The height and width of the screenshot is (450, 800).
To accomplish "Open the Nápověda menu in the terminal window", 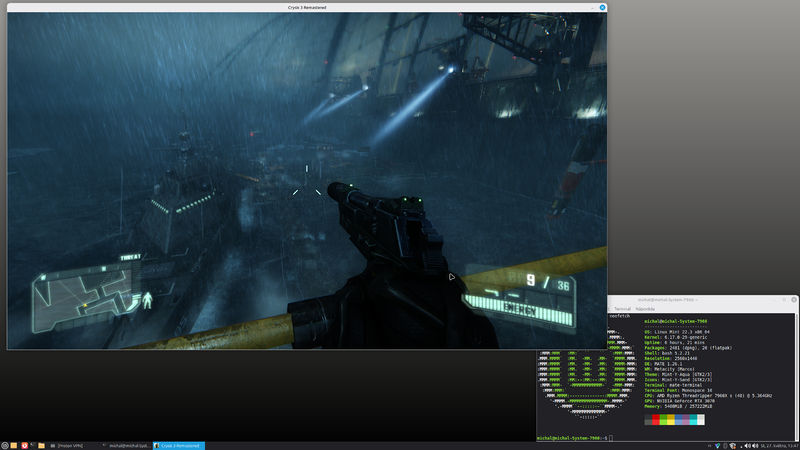I will (x=645, y=309).
